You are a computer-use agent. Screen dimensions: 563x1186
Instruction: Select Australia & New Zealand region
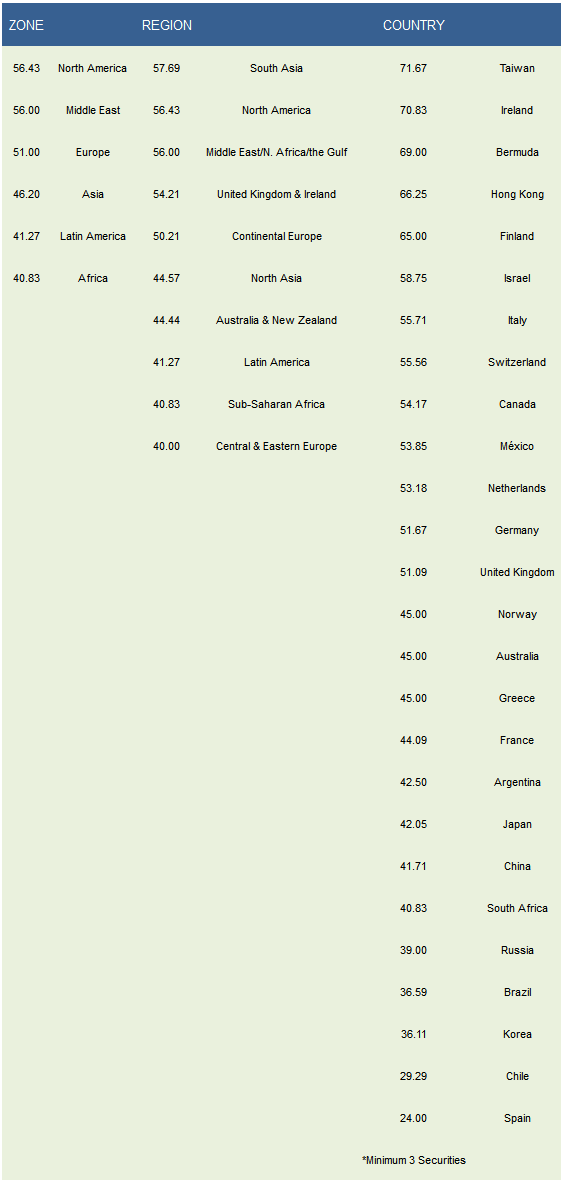tap(277, 320)
